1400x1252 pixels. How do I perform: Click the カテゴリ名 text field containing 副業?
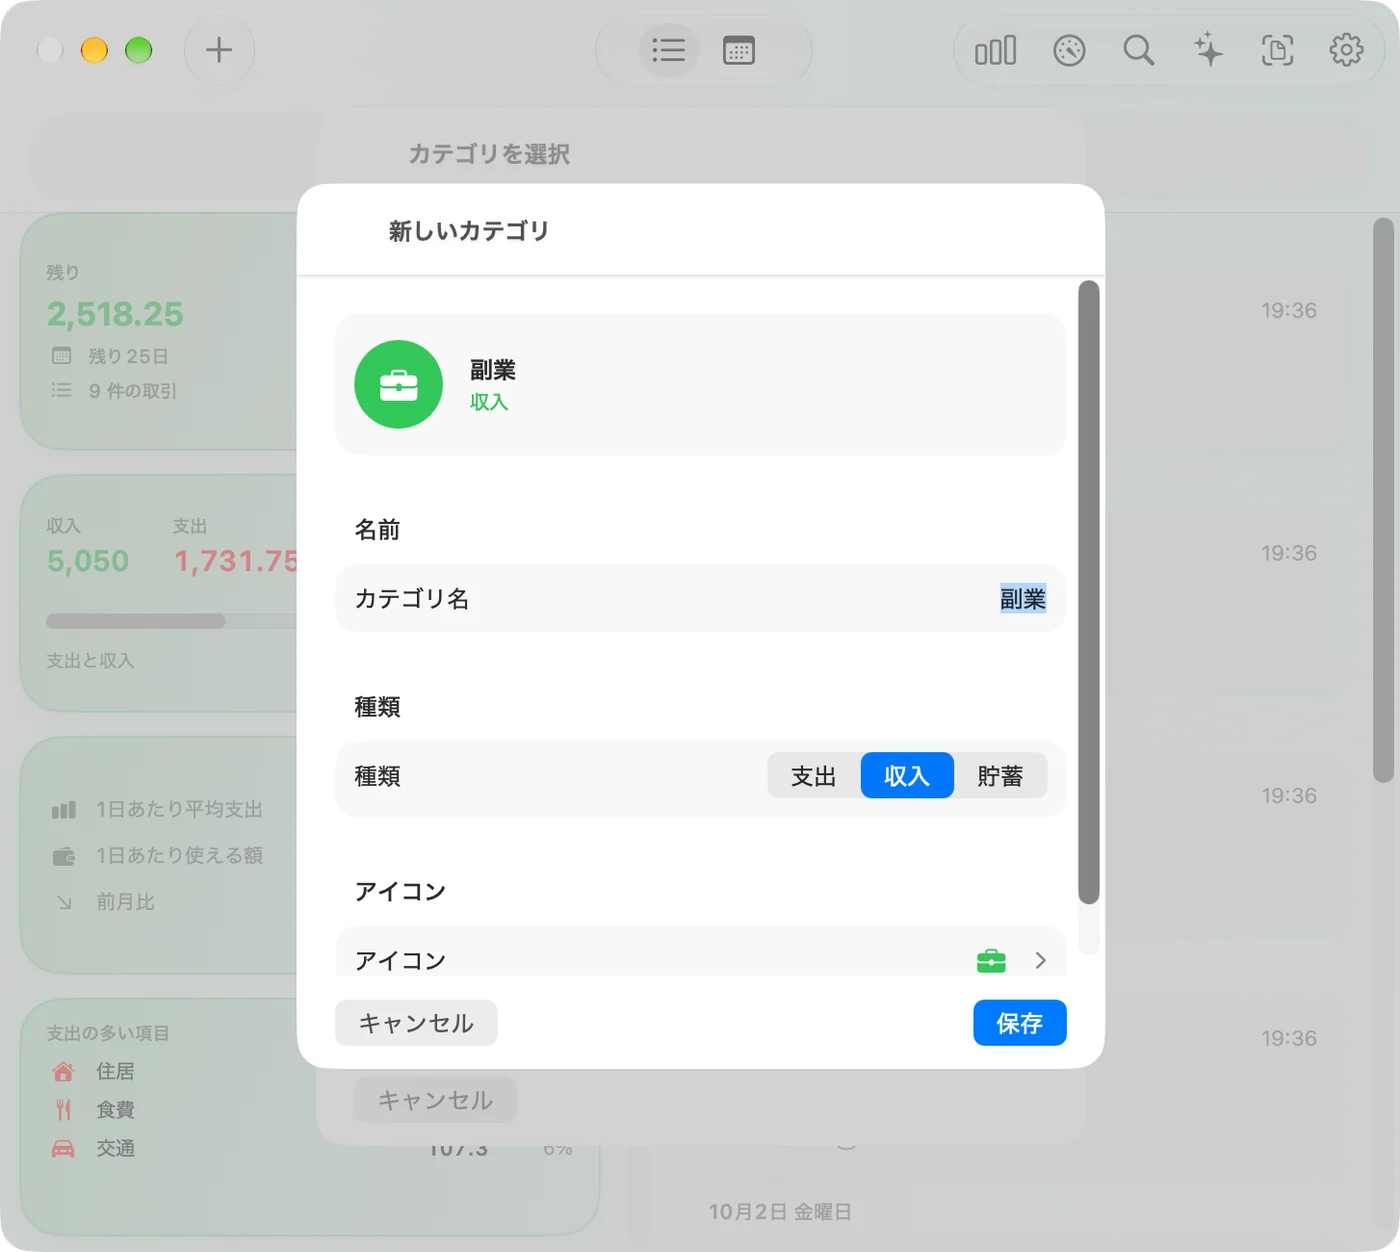(700, 598)
